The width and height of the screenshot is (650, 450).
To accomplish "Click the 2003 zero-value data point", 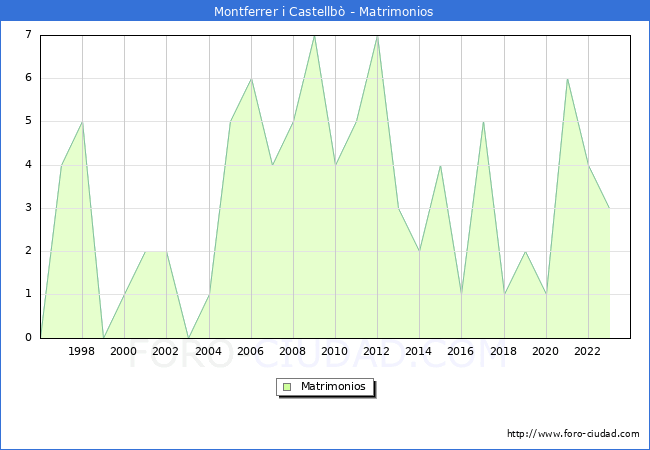I will (x=188, y=337).
